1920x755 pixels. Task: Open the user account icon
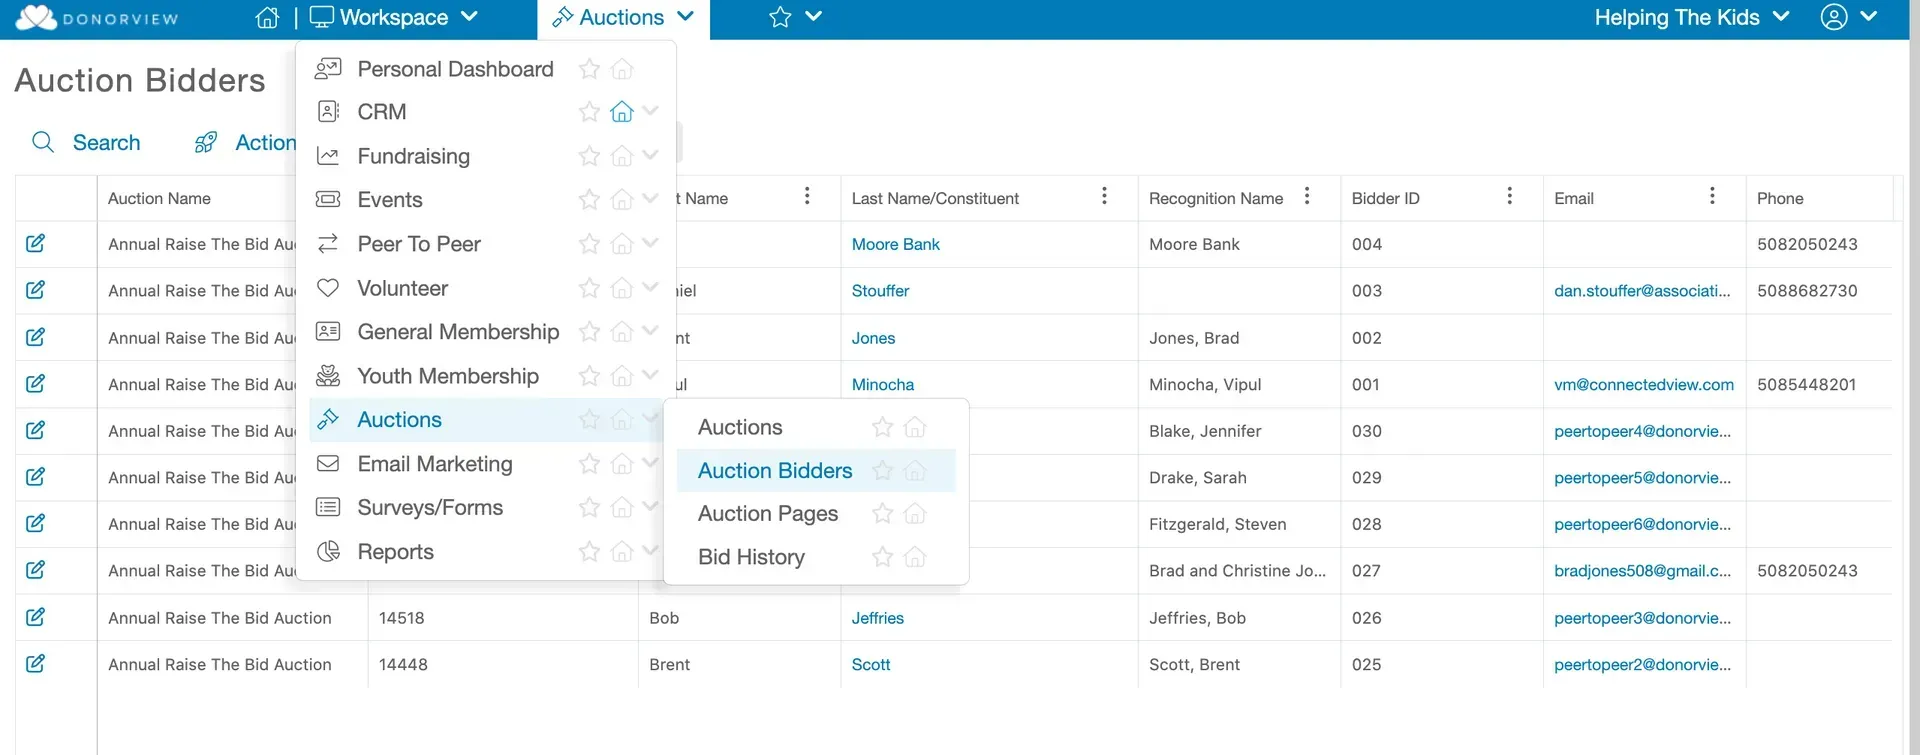[x=1834, y=17]
